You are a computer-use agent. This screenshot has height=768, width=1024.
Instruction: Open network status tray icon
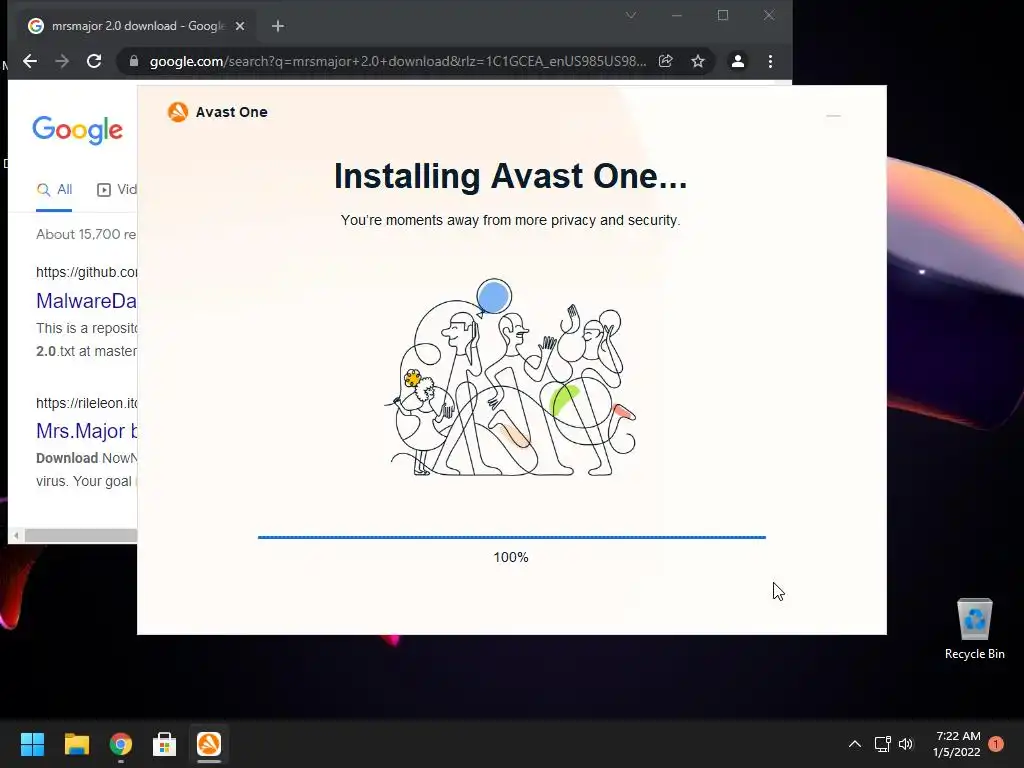(882, 744)
